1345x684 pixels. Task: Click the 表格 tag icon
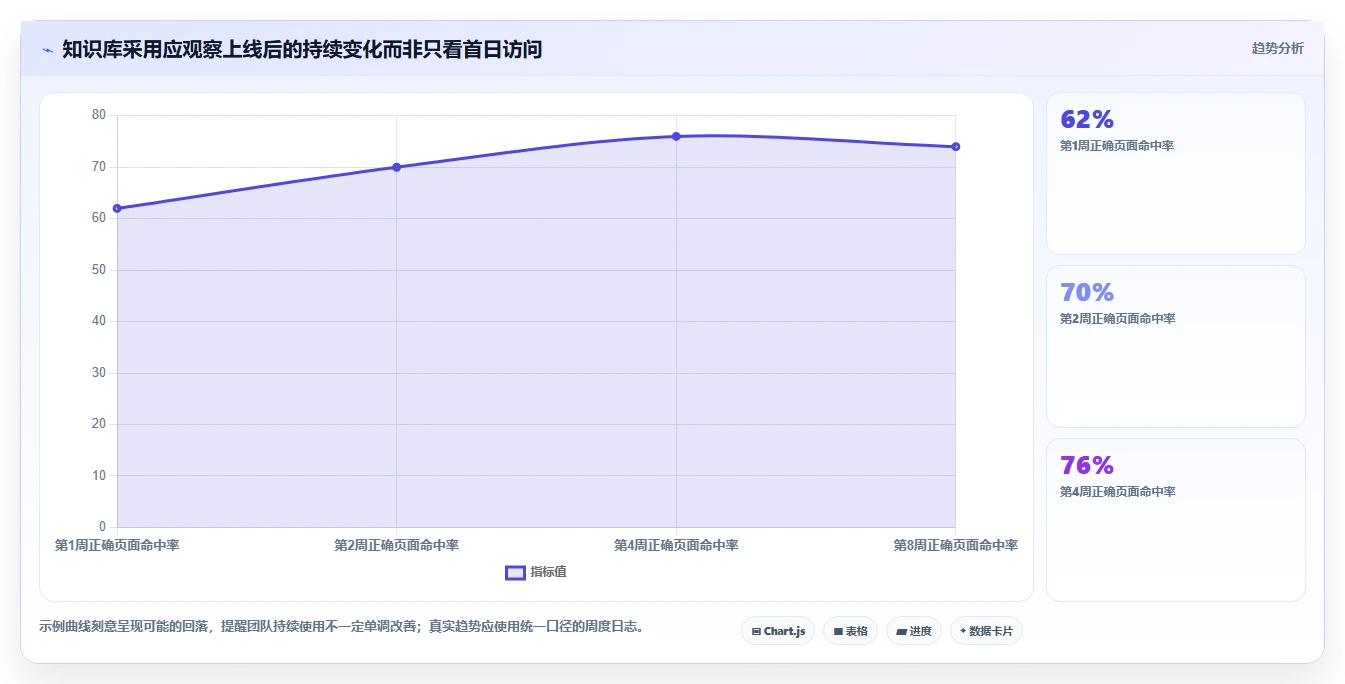click(x=838, y=632)
